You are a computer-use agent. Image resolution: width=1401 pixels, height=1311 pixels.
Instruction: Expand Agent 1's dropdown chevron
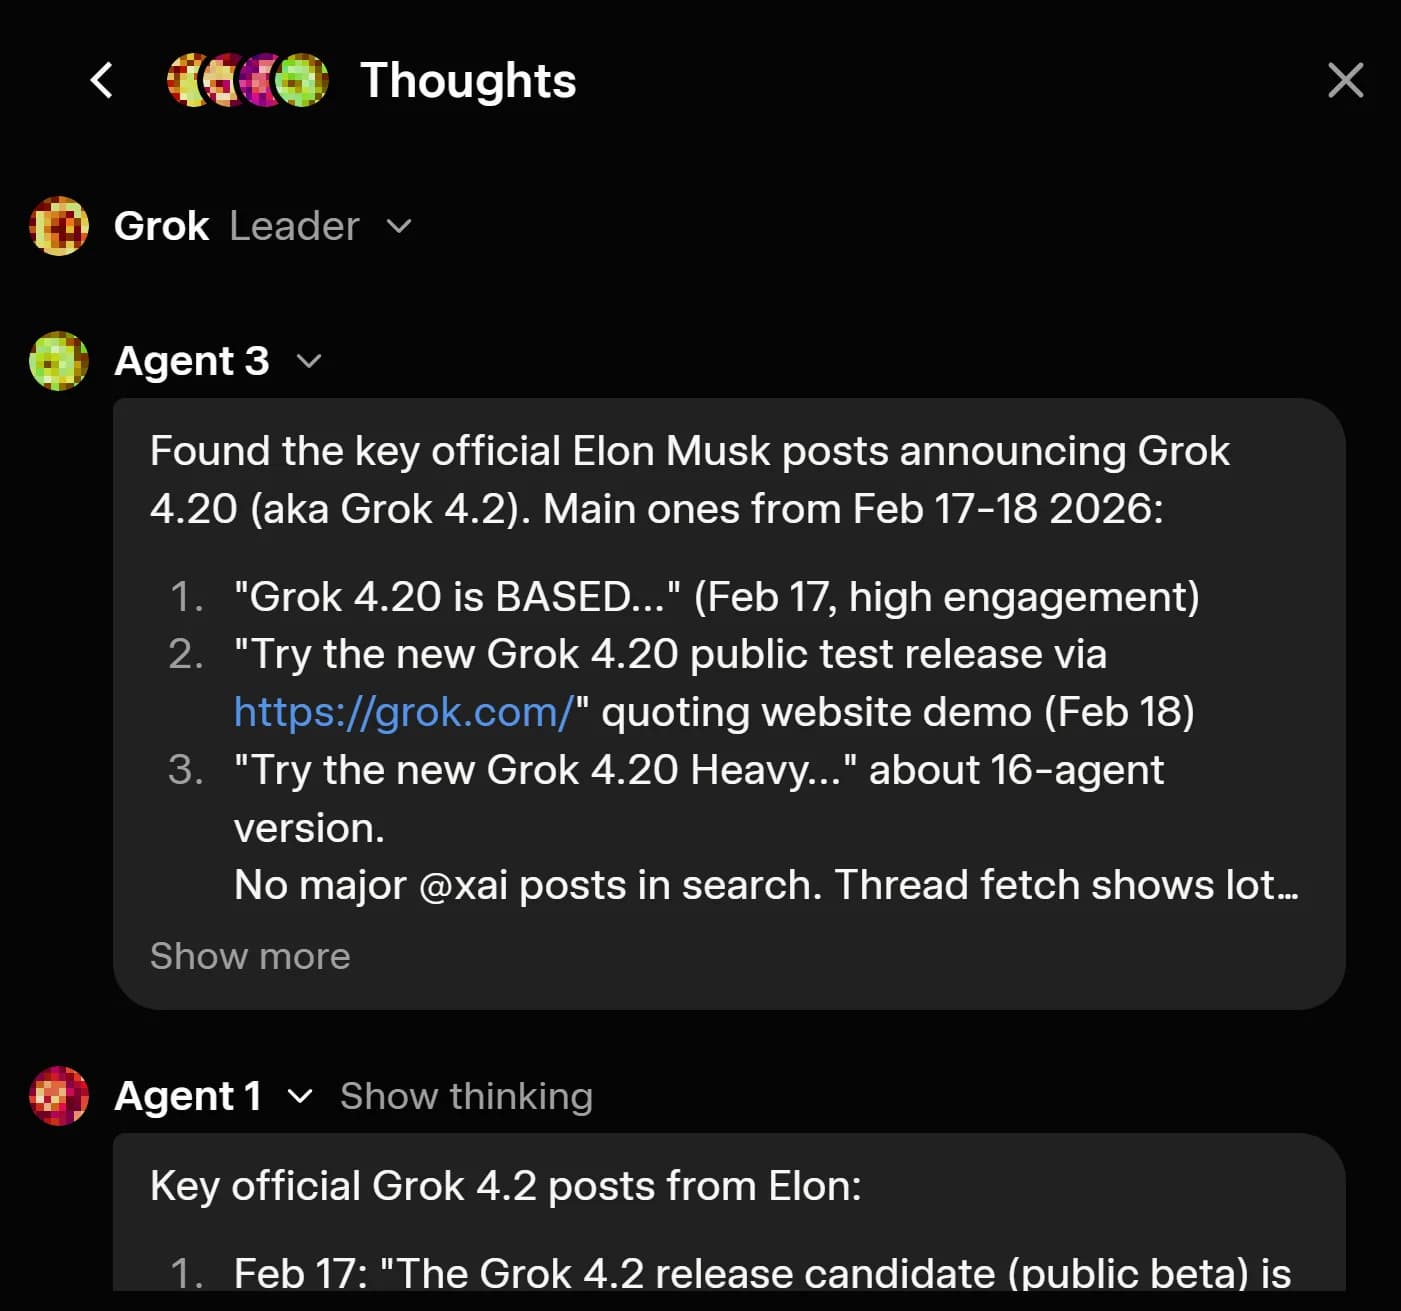(x=299, y=1098)
